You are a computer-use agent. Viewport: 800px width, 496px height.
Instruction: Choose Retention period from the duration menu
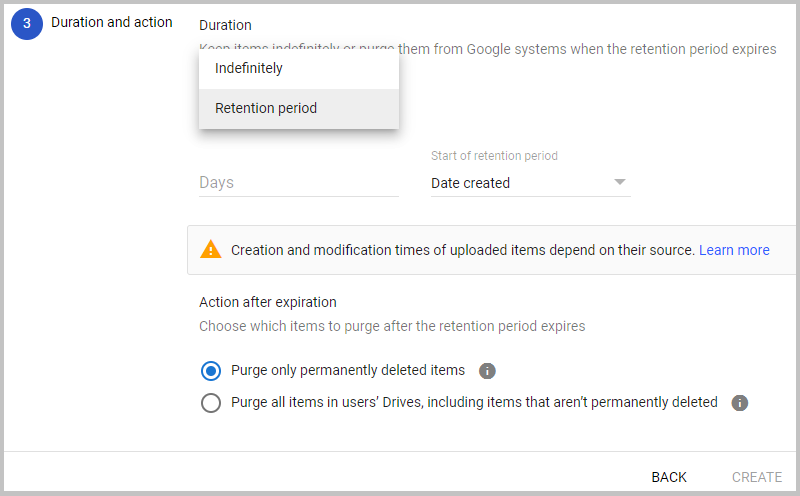coord(266,108)
